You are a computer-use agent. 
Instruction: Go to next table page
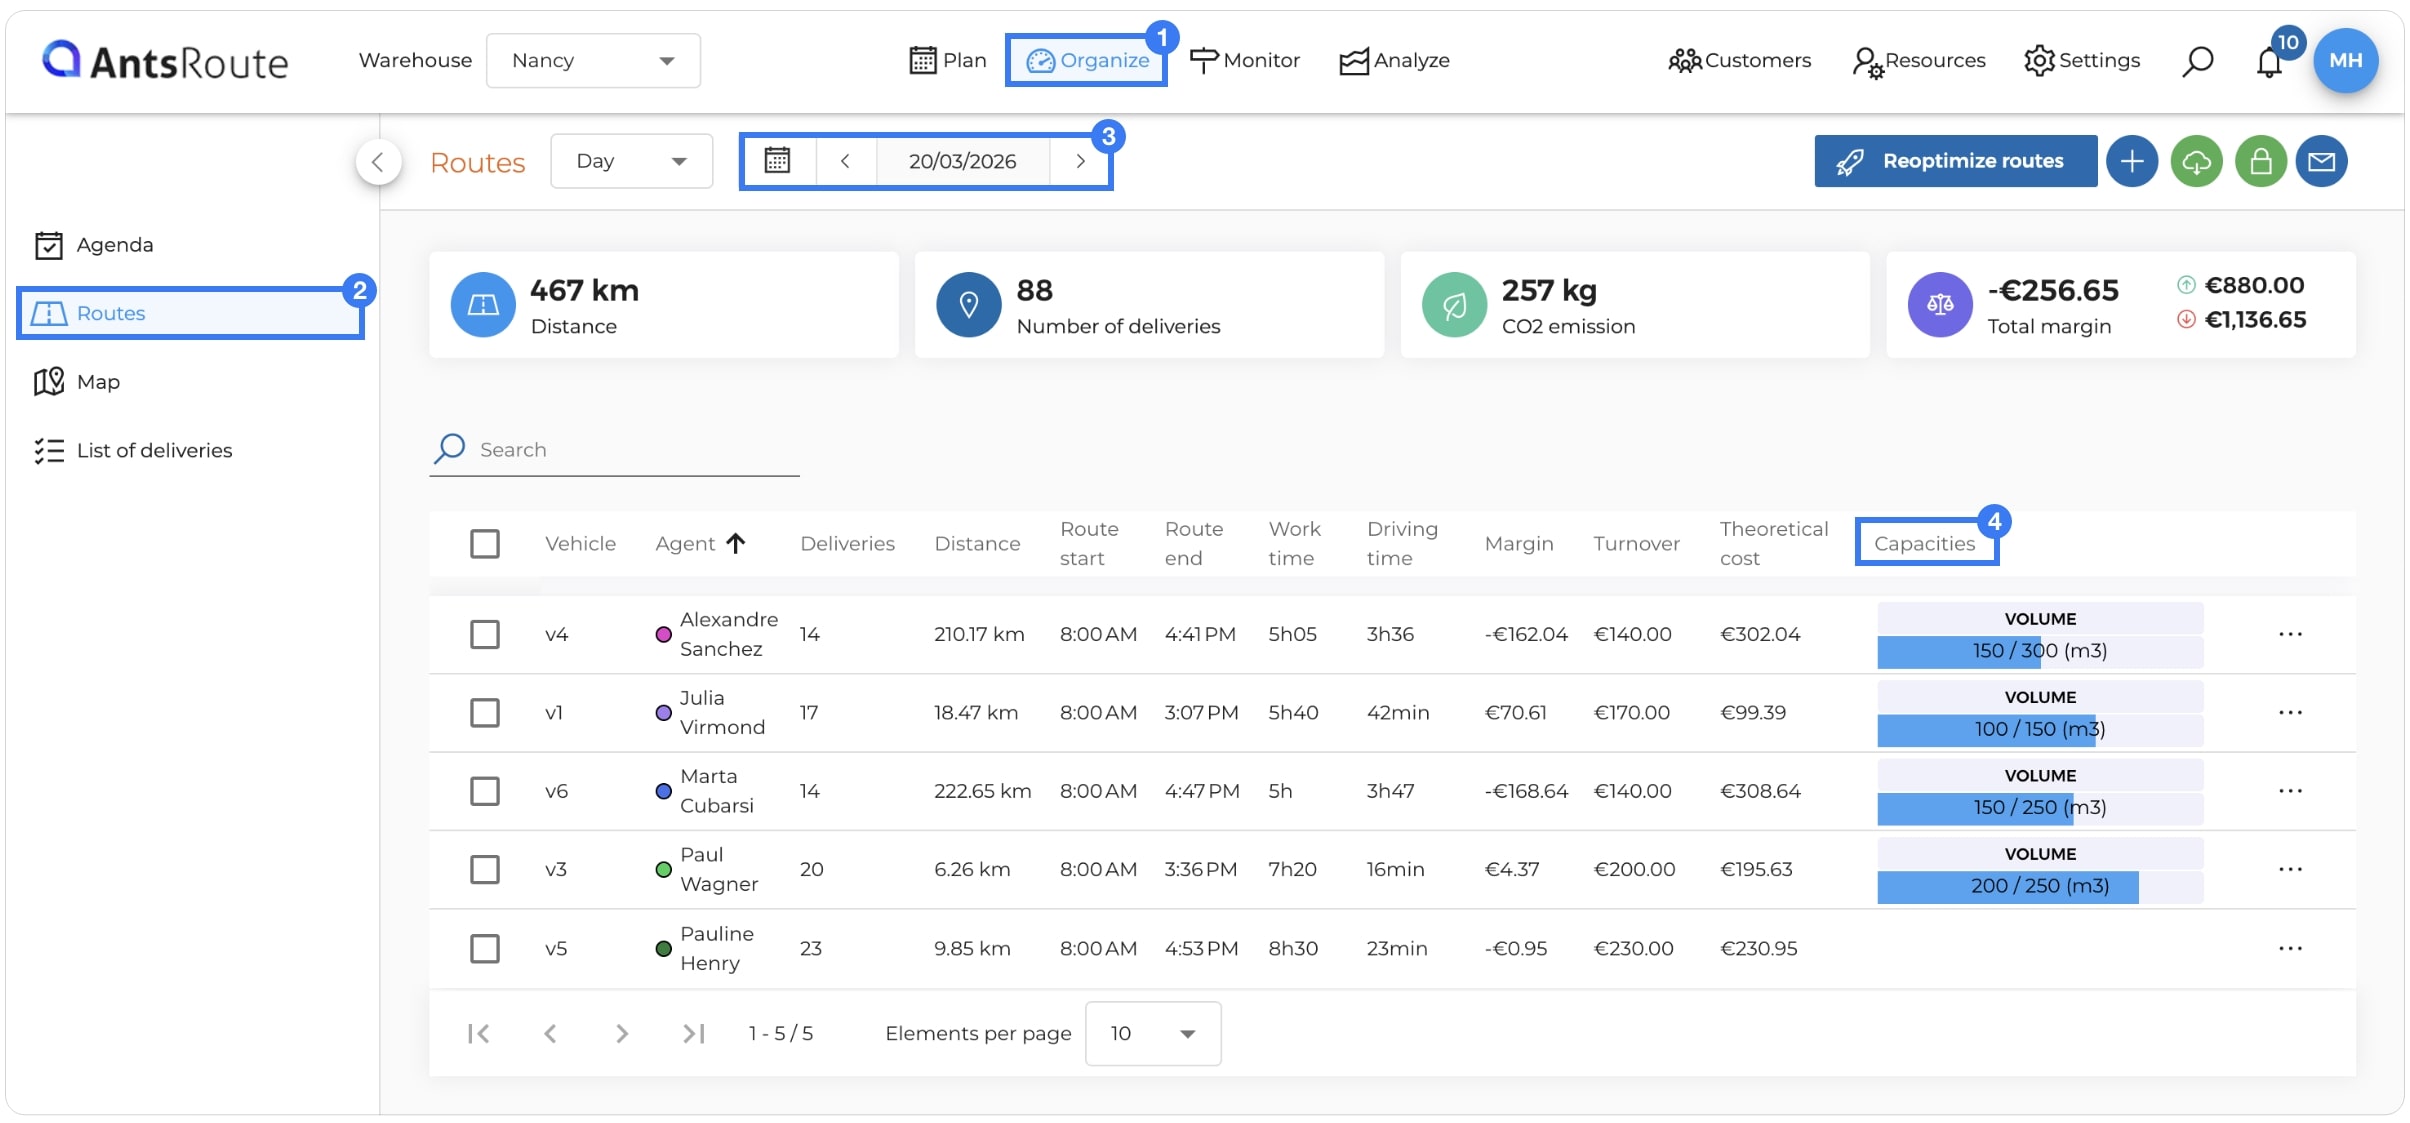(622, 1033)
